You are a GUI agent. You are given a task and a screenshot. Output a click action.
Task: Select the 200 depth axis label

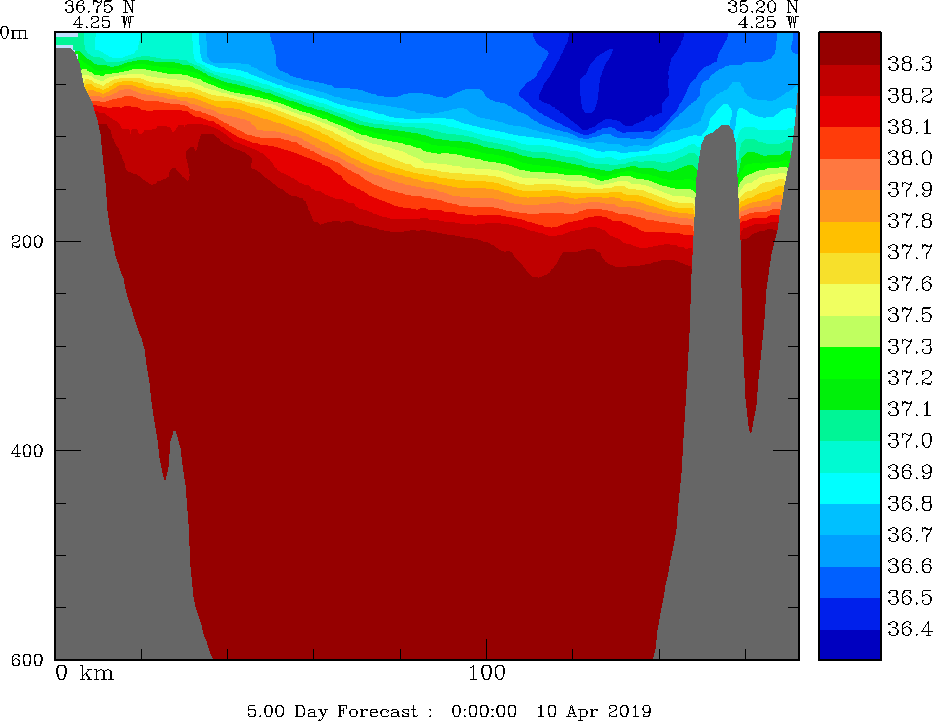point(27,242)
